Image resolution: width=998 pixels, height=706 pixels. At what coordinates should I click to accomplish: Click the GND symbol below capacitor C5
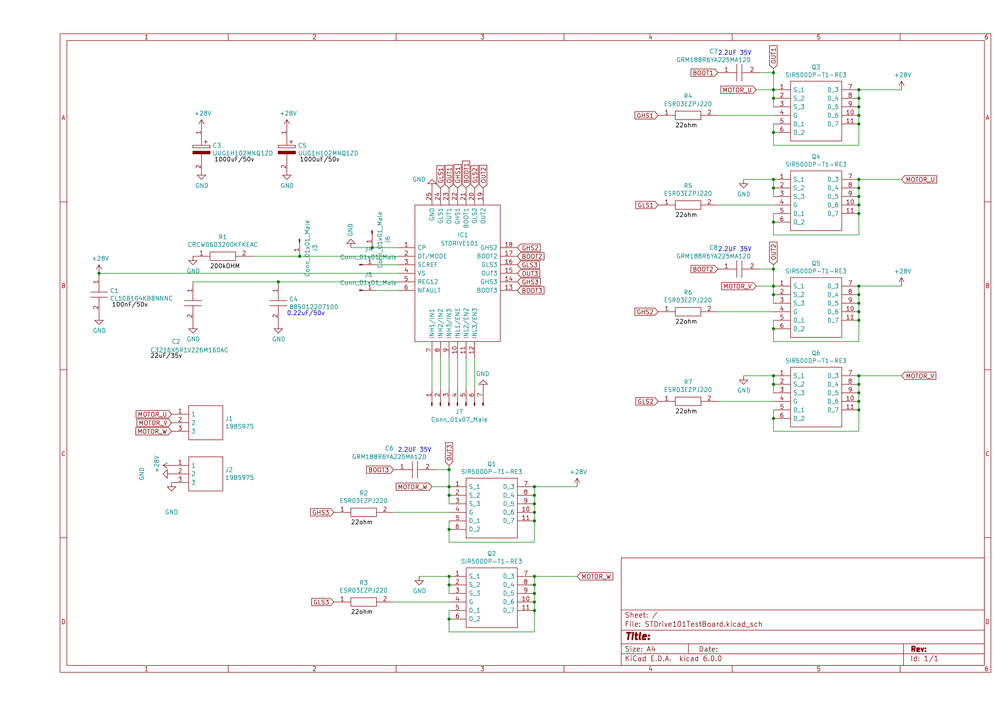(x=287, y=182)
